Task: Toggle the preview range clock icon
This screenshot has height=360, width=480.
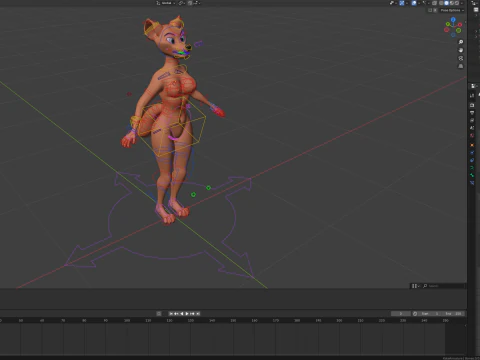Action: [415, 314]
